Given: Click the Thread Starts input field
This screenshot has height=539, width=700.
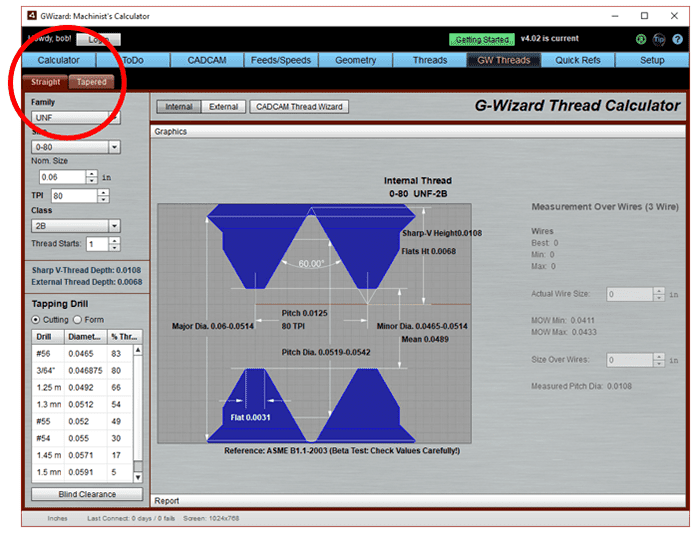Looking at the screenshot, I should click(98, 244).
